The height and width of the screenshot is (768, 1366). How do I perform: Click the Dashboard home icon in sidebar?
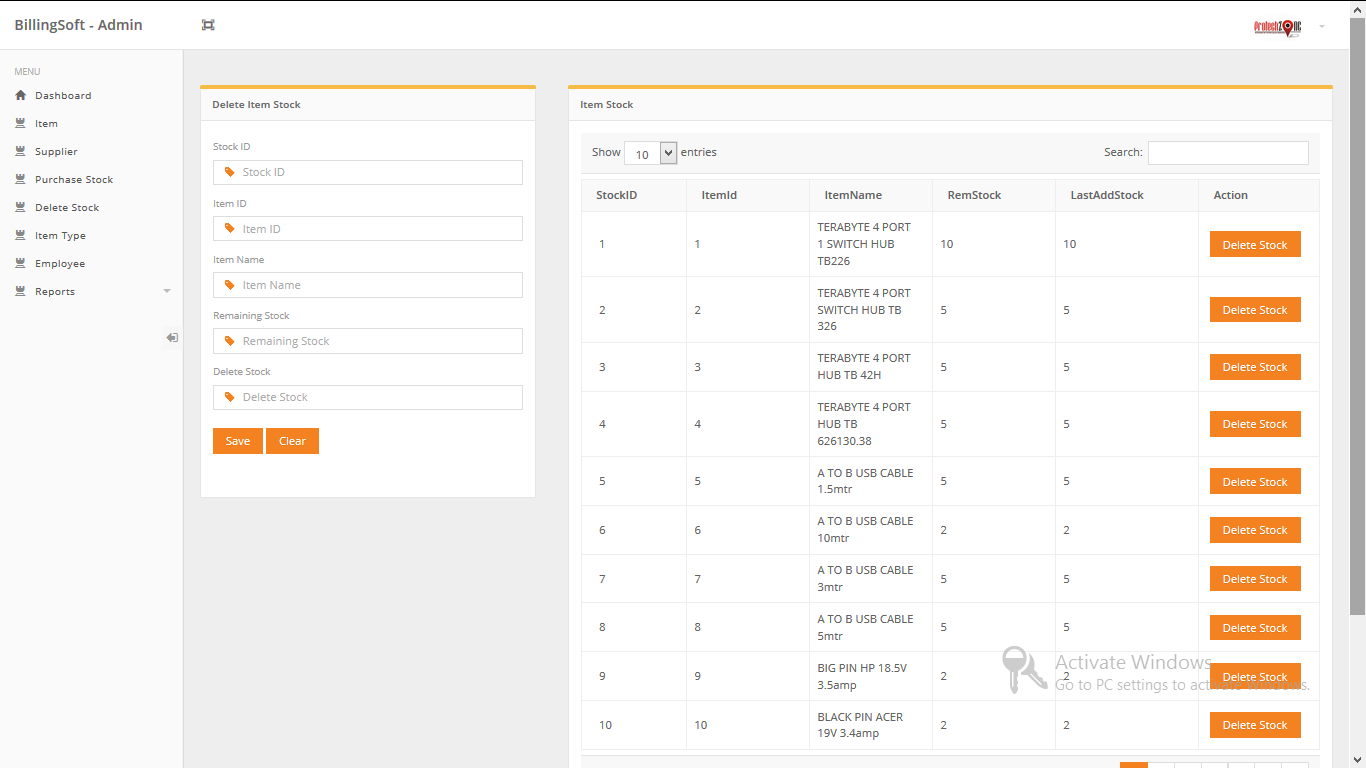pyautogui.click(x=20, y=96)
